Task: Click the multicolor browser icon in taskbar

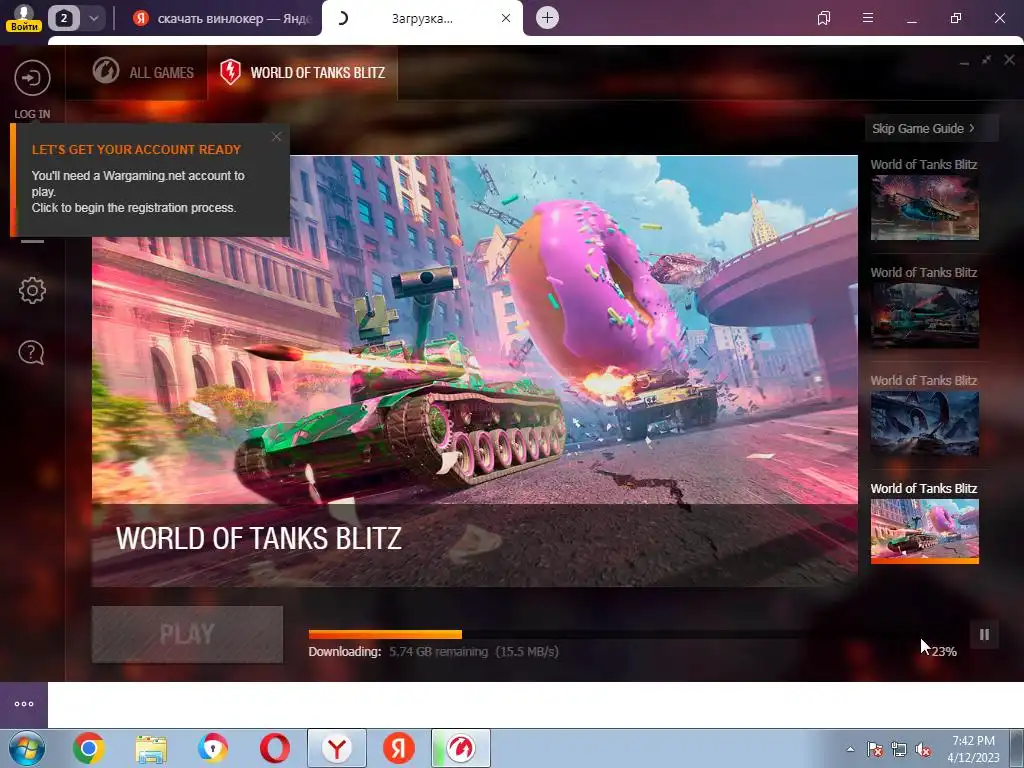Action: pyautogui.click(x=213, y=748)
